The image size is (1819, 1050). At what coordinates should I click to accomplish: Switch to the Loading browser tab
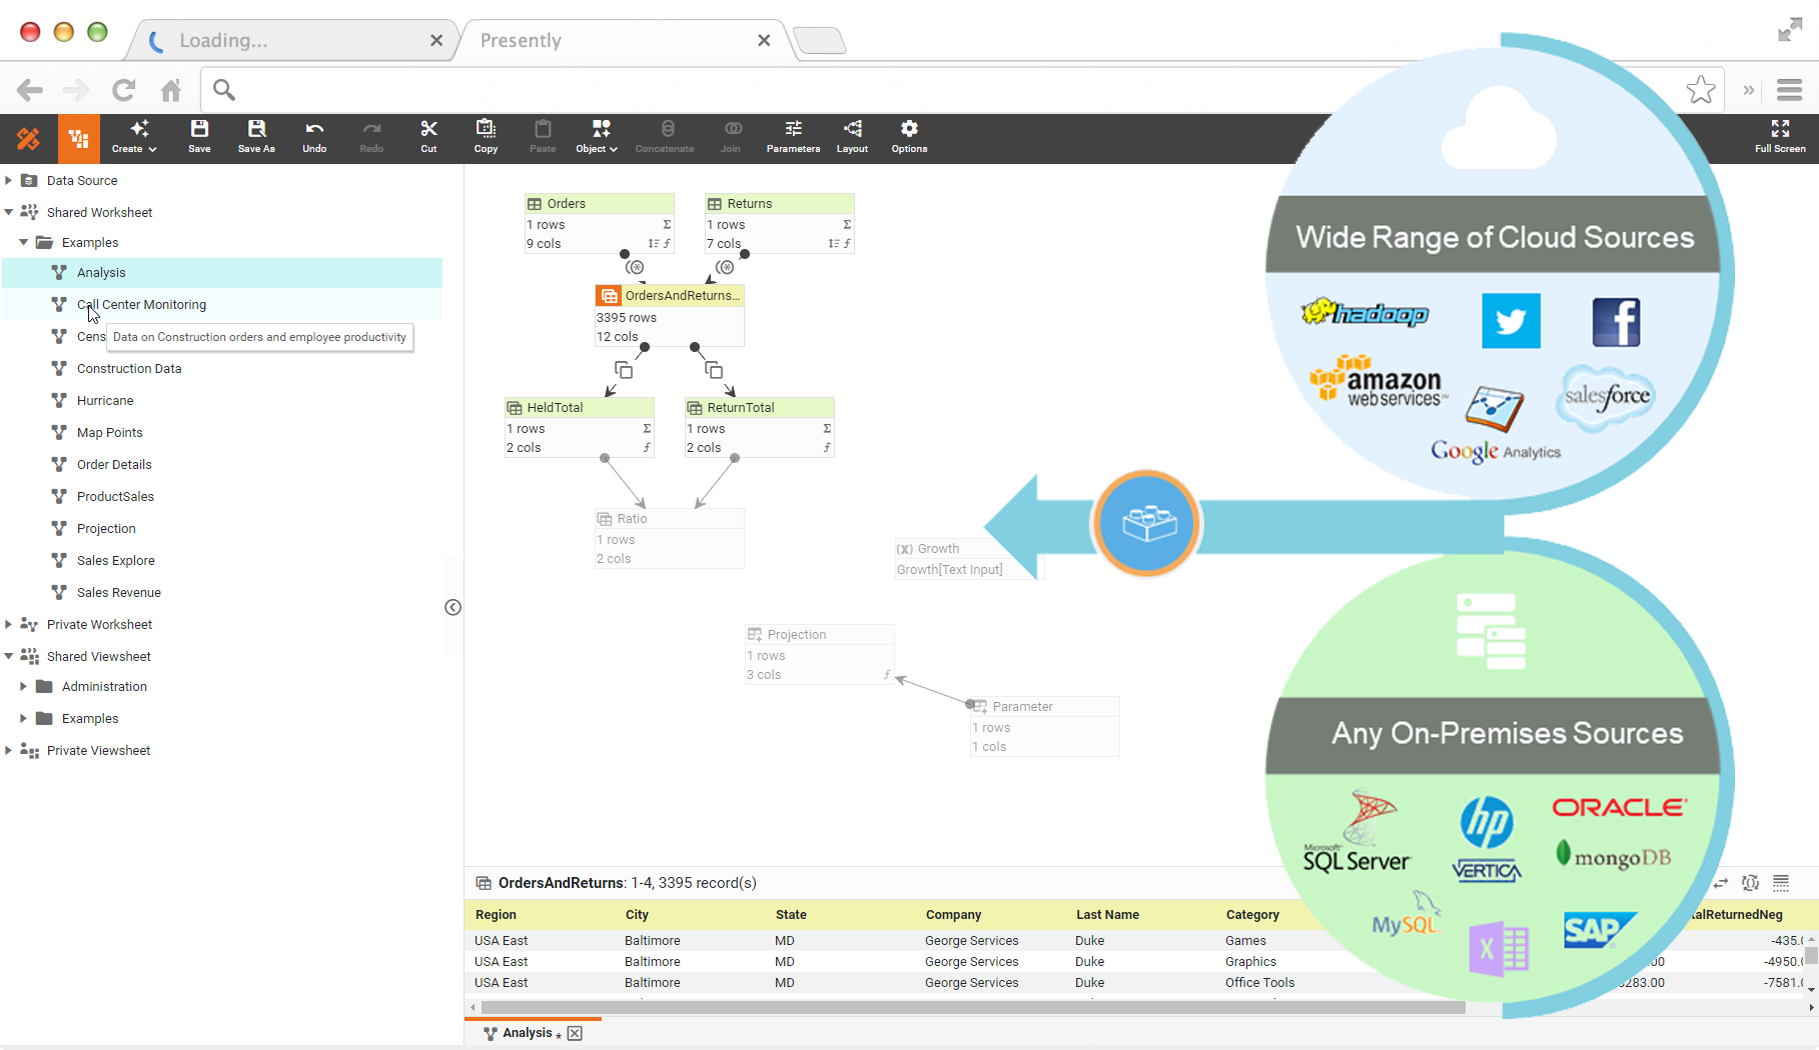[290, 40]
